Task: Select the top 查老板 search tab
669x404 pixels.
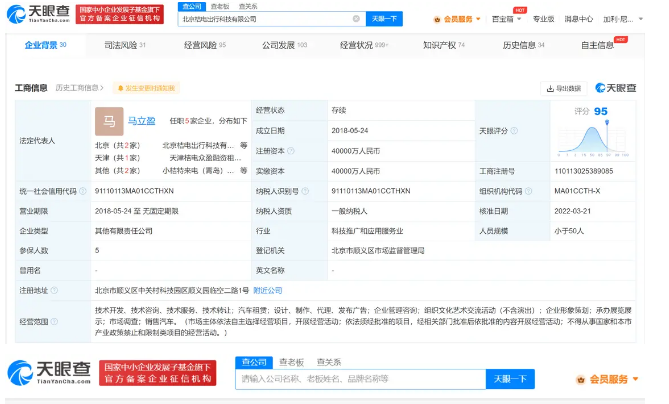Action: [x=220, y=6]
